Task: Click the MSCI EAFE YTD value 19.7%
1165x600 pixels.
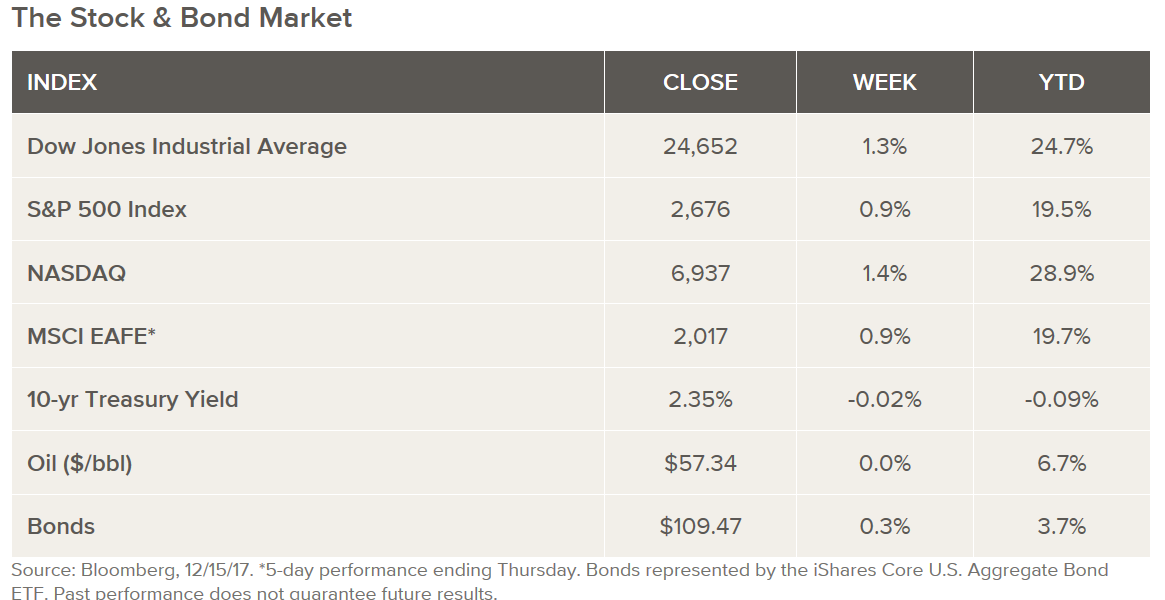Action: [x=1061, y=336]
